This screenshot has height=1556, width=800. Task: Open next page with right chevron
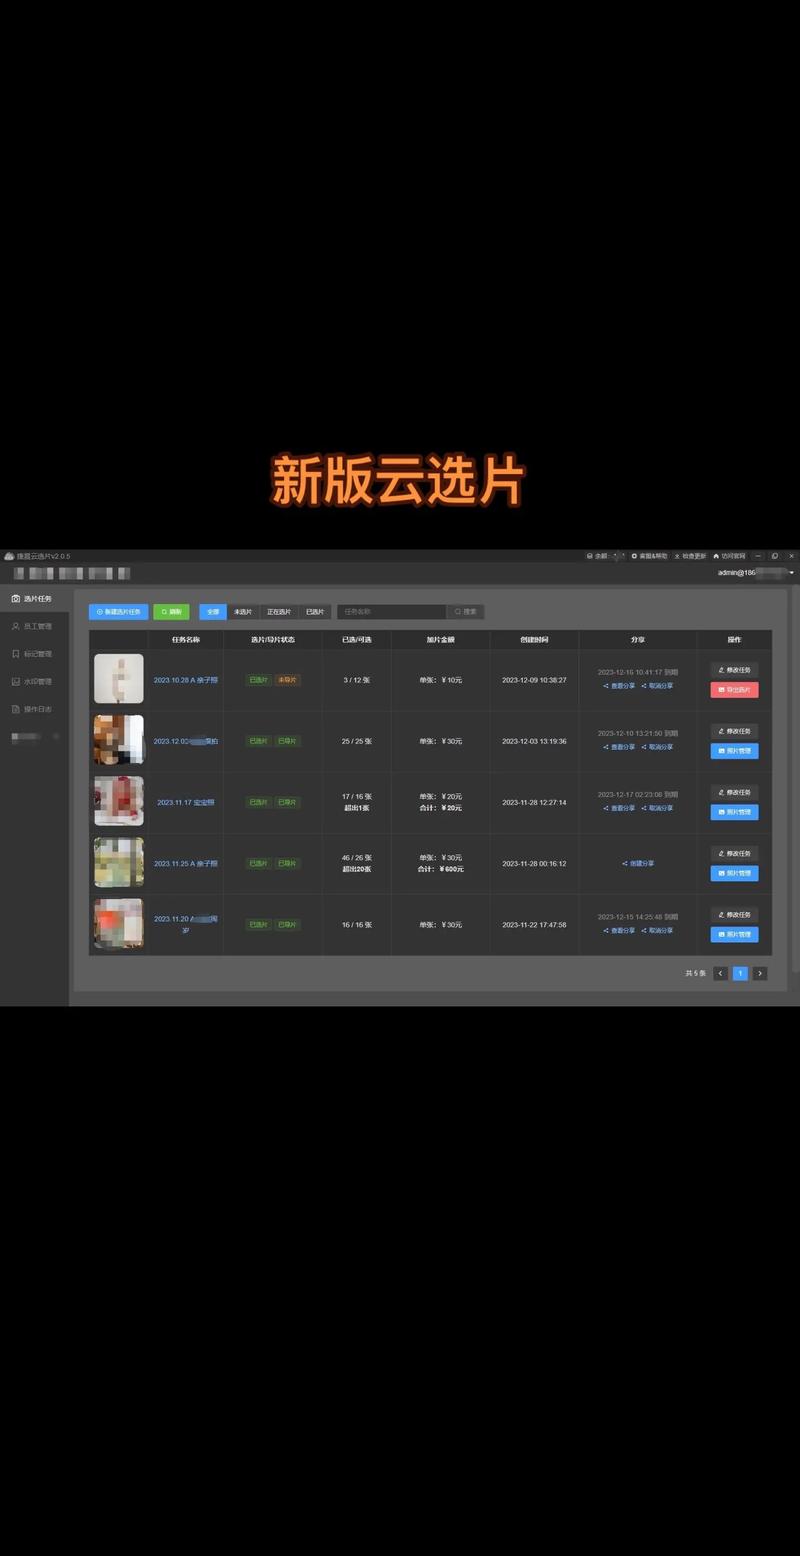point(758,973)
